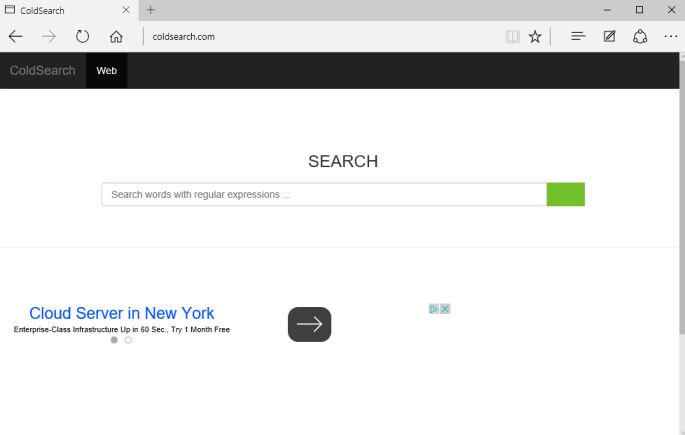The height and width of the screenshot is (435, 685).
Task: Click the ad arrow button
Action: coord(309,324)
